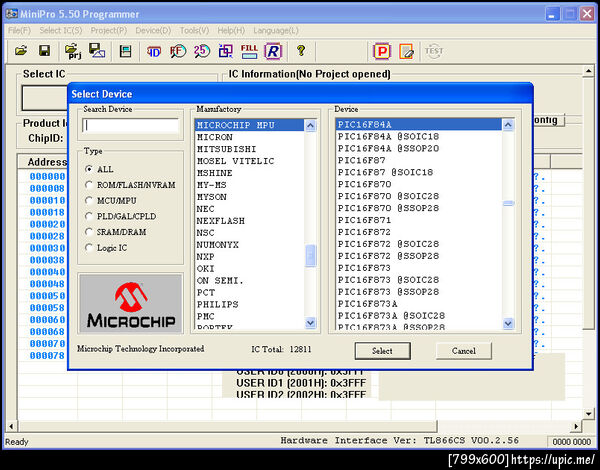Select PIC16F870 @SSOP28 device

coord(419,208)
